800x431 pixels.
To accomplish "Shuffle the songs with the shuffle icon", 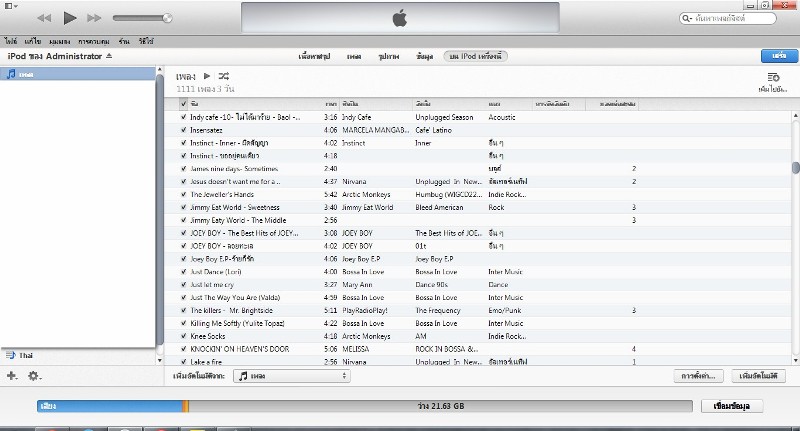I will [223, 76].
